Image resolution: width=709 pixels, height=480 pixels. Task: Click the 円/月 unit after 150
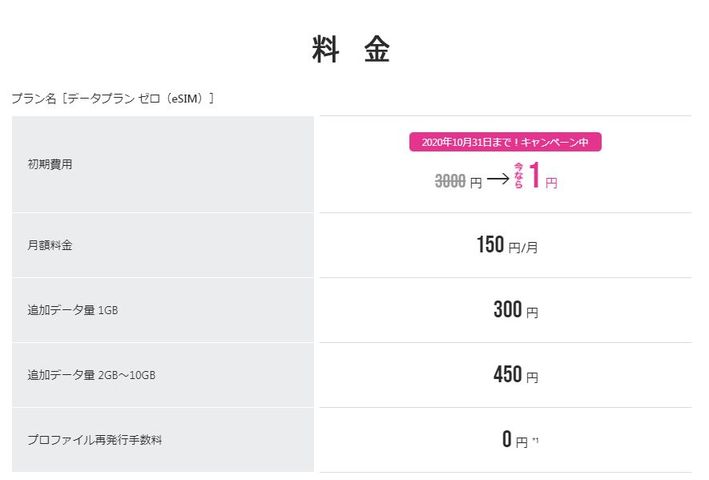tap(523, 247)
